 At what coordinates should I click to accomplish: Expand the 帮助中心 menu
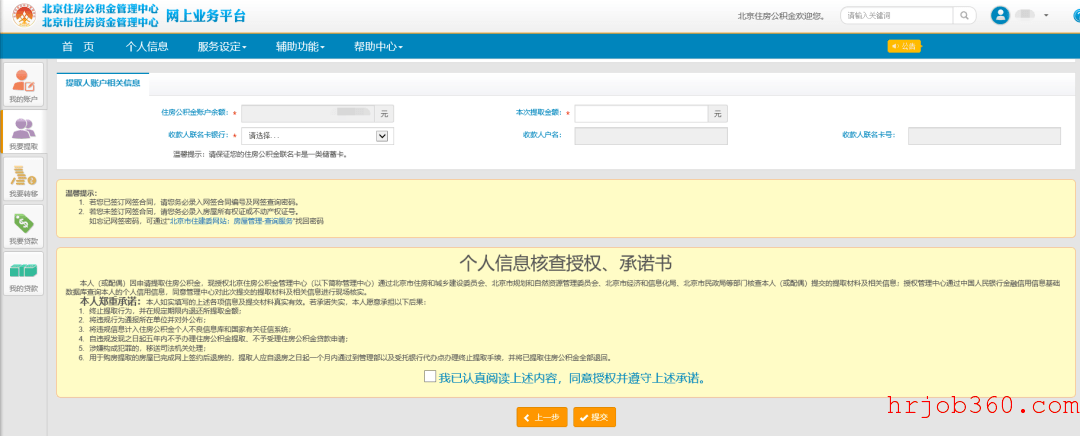coord(378,47)
